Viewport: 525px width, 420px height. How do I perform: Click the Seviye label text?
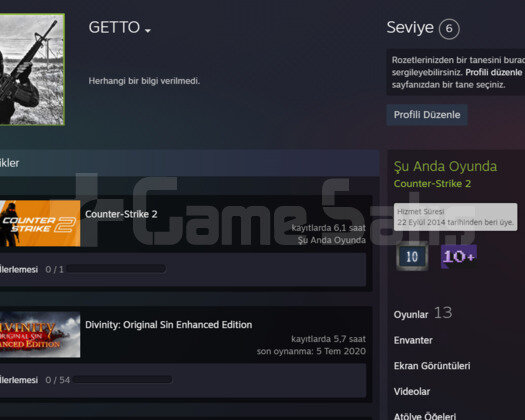coord(410,27)
